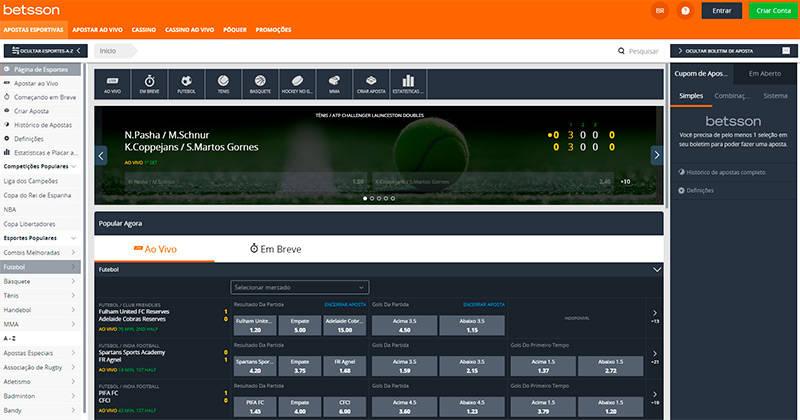This screenshot has width=800, height=420.
Task: Open the Em Breve stopwatch icon
Action: tap(149, 84)
